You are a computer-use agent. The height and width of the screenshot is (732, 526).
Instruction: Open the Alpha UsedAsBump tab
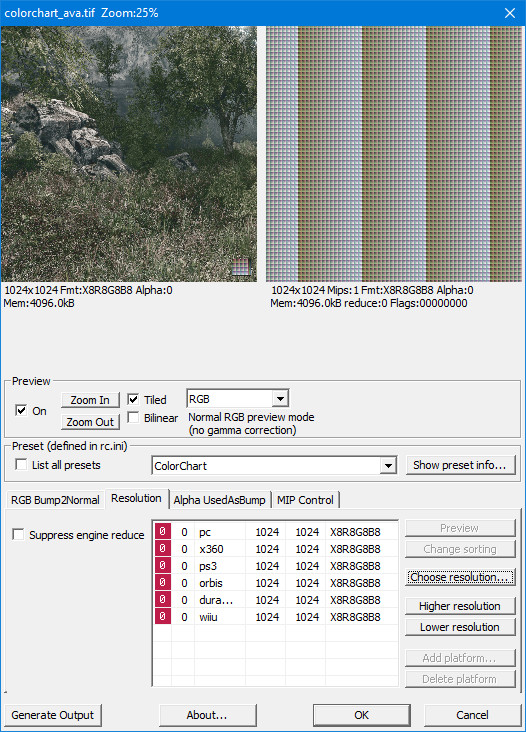tap(219, 500)
